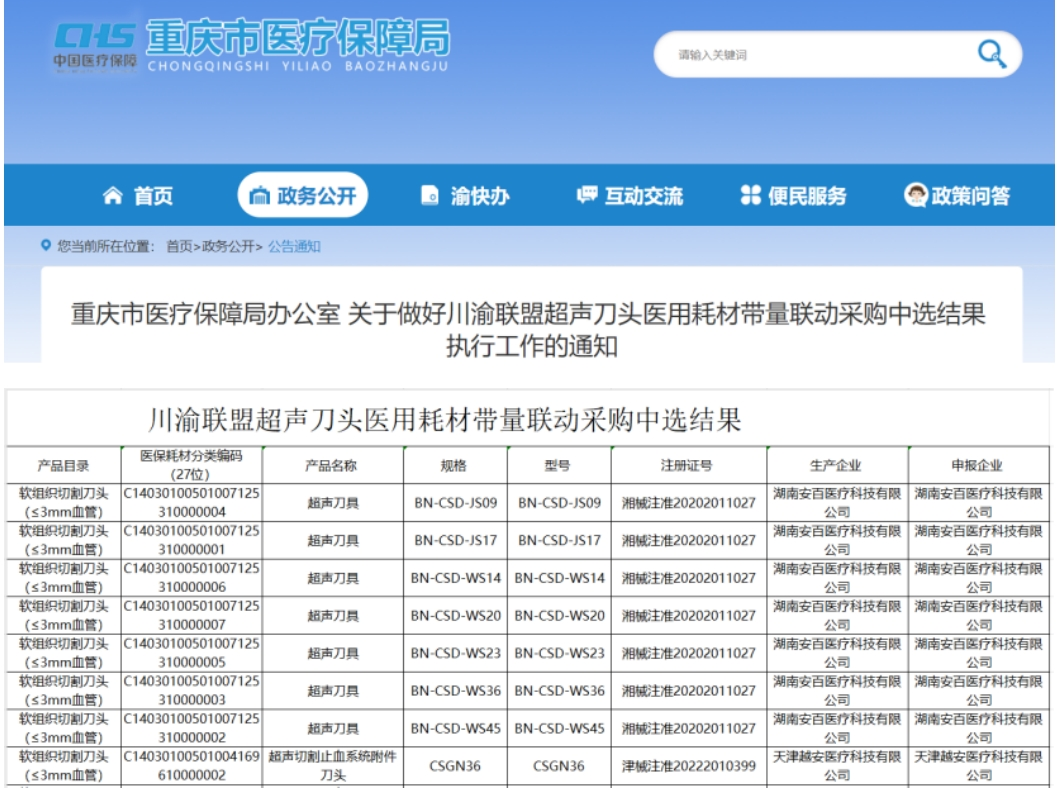Viewport: 1058px width, 790px height.
Task: Click the building icon beside 政务公开
Action: coord(258,196)
